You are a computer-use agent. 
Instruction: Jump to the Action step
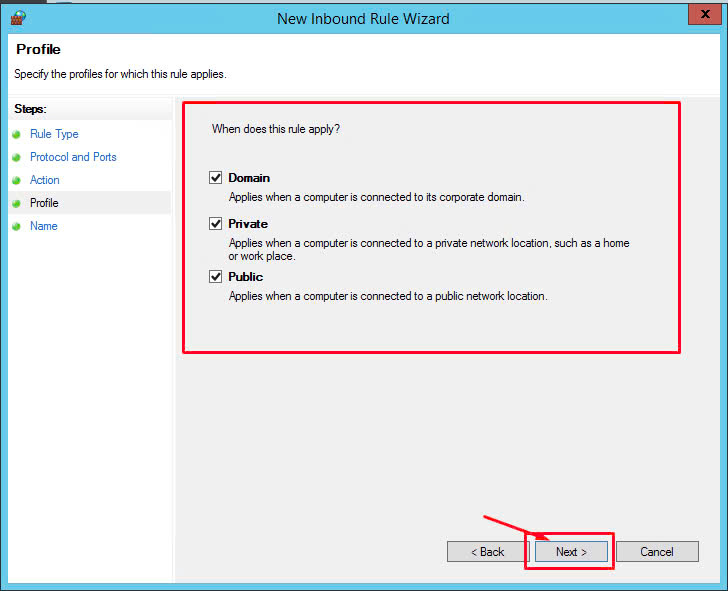(45, 180)
